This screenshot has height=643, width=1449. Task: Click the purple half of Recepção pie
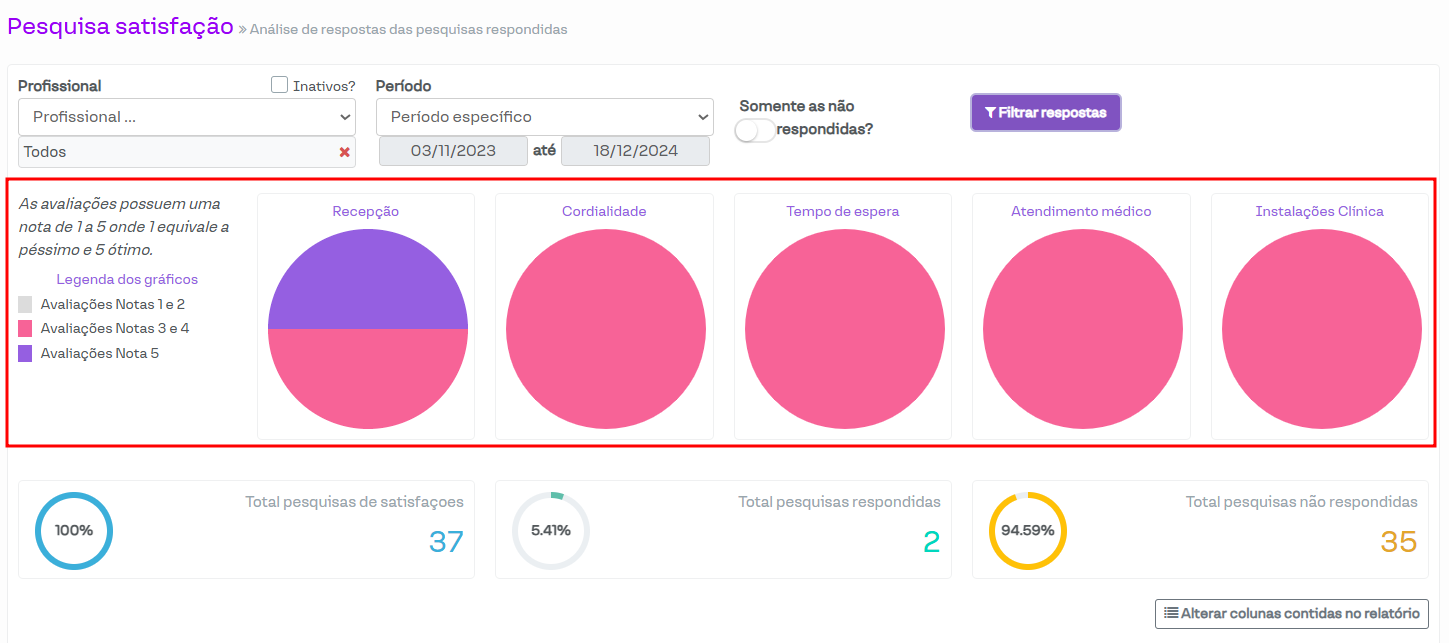tap(367, 280)
